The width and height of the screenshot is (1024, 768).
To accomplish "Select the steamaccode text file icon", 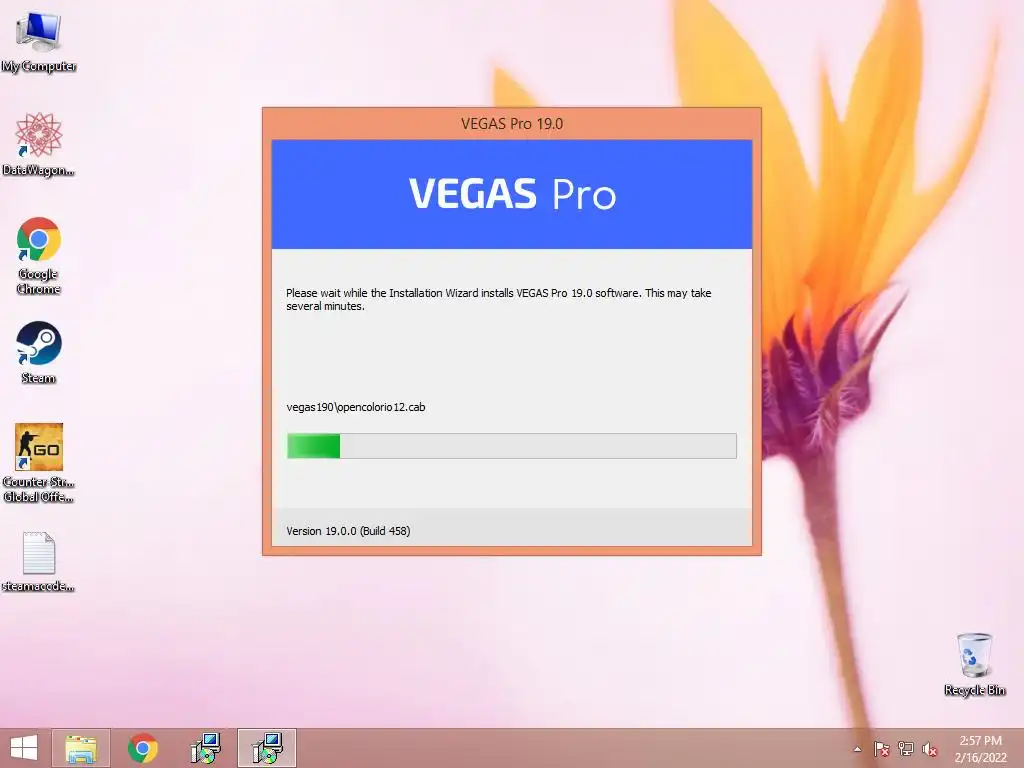I will [x=39, y=562].
